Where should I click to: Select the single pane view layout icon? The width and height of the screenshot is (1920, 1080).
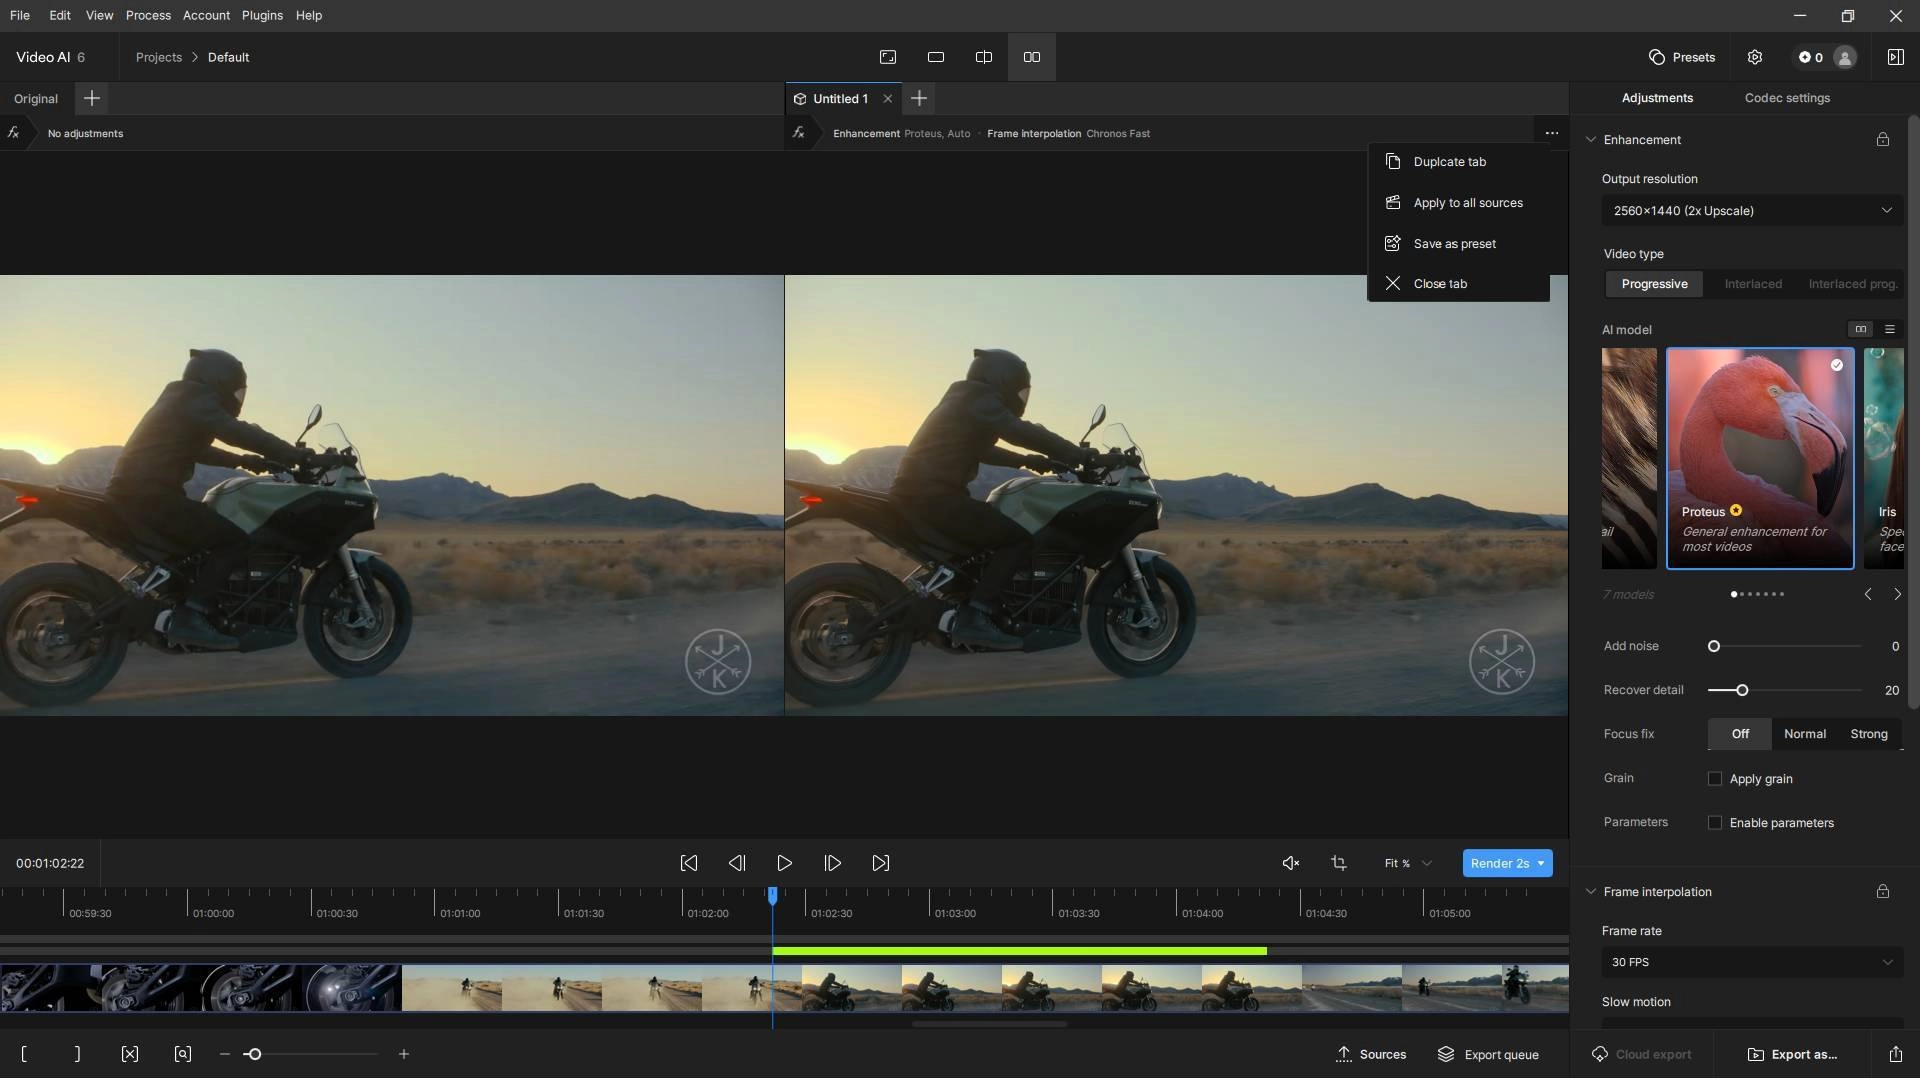tap(936, 57)
